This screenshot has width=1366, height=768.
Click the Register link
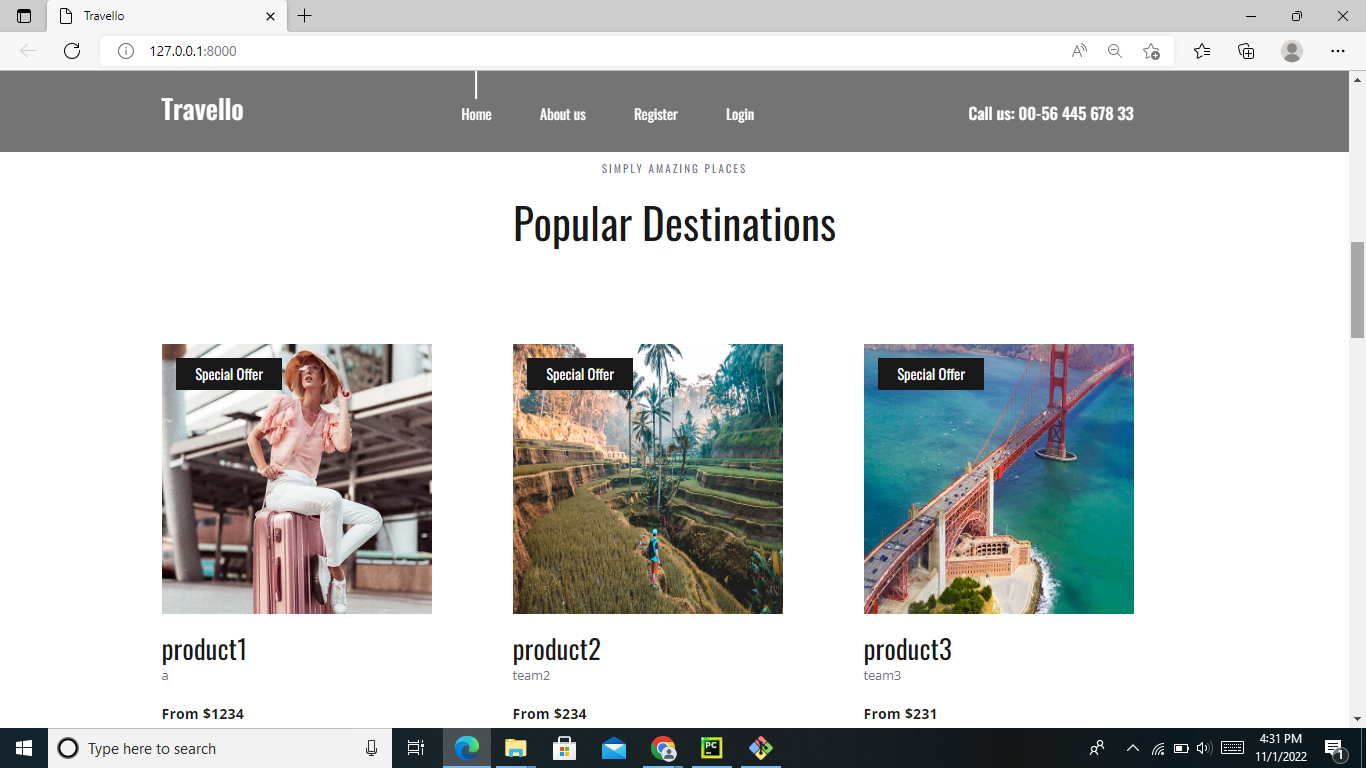[655, 114]
